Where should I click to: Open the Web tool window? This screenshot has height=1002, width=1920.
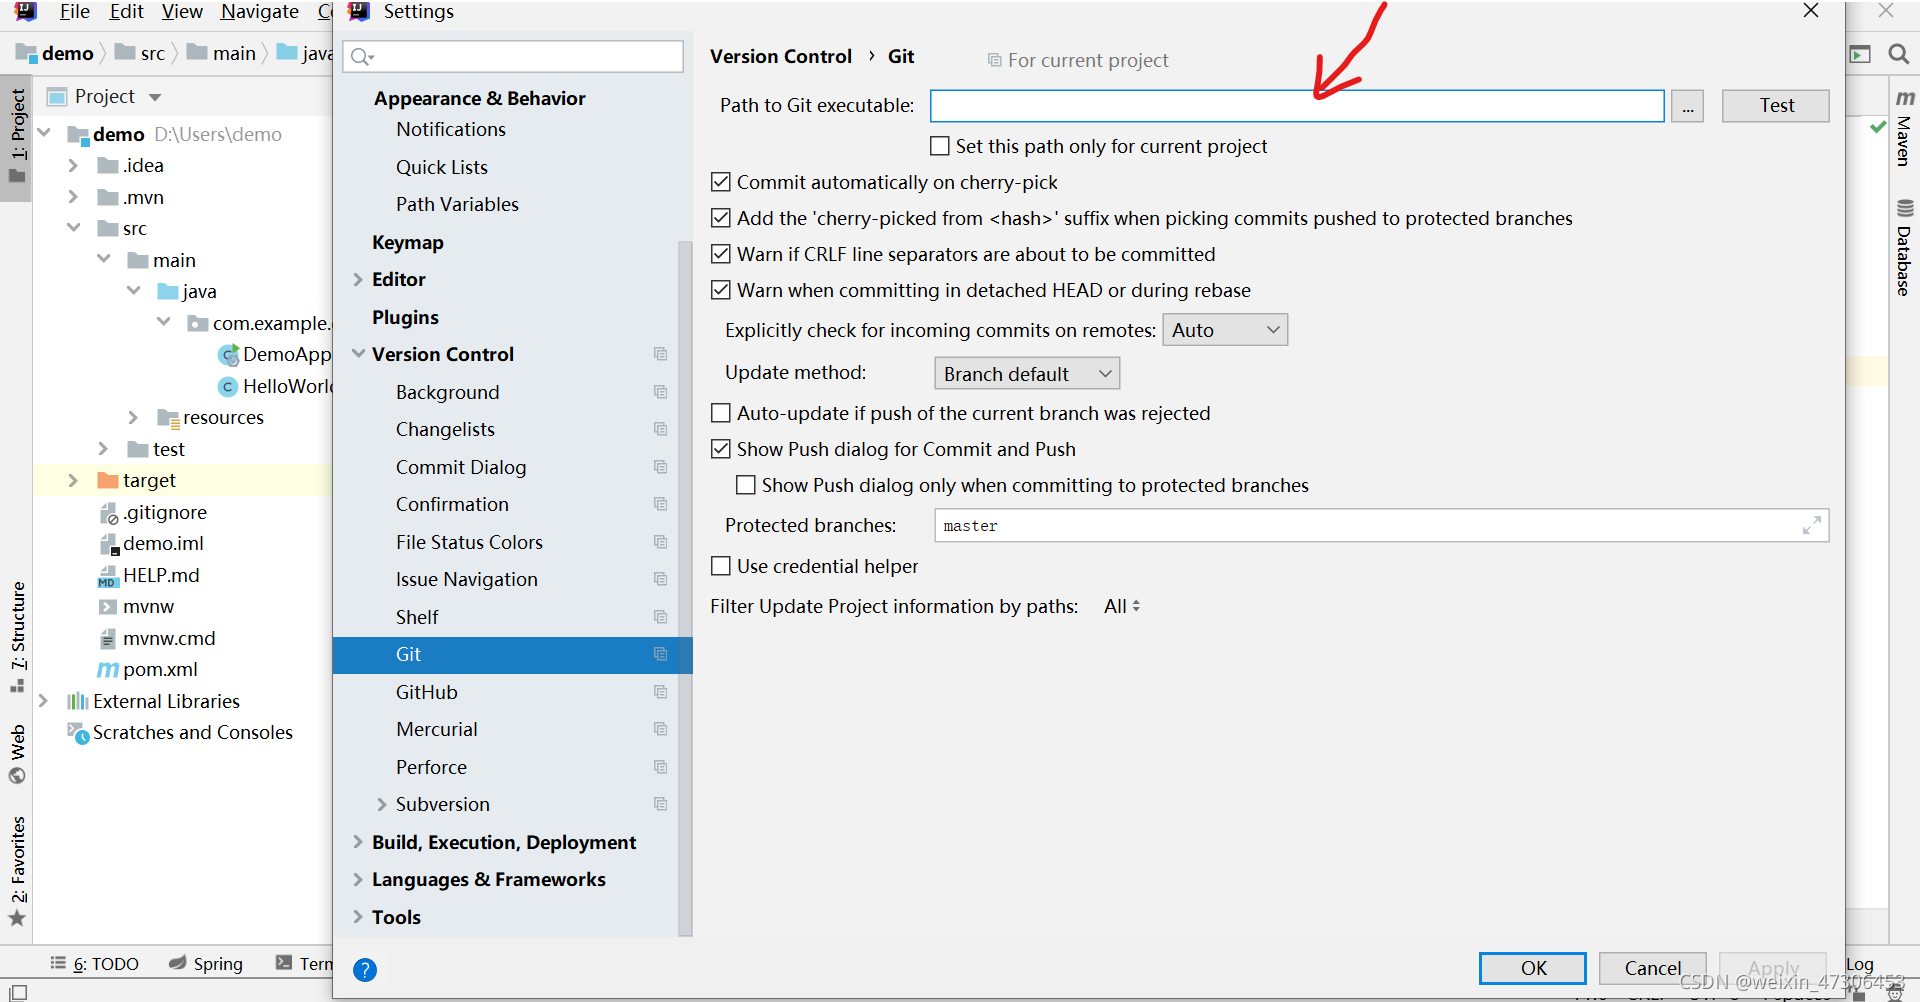click(x=17, y=755)
